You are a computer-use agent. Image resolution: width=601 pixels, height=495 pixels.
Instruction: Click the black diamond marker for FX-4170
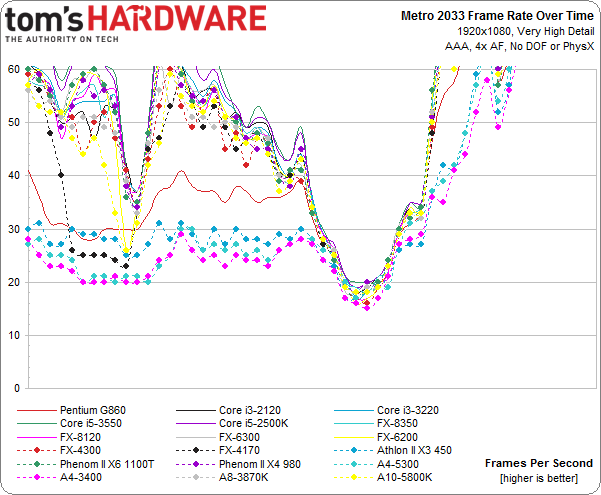click(196, 451)
